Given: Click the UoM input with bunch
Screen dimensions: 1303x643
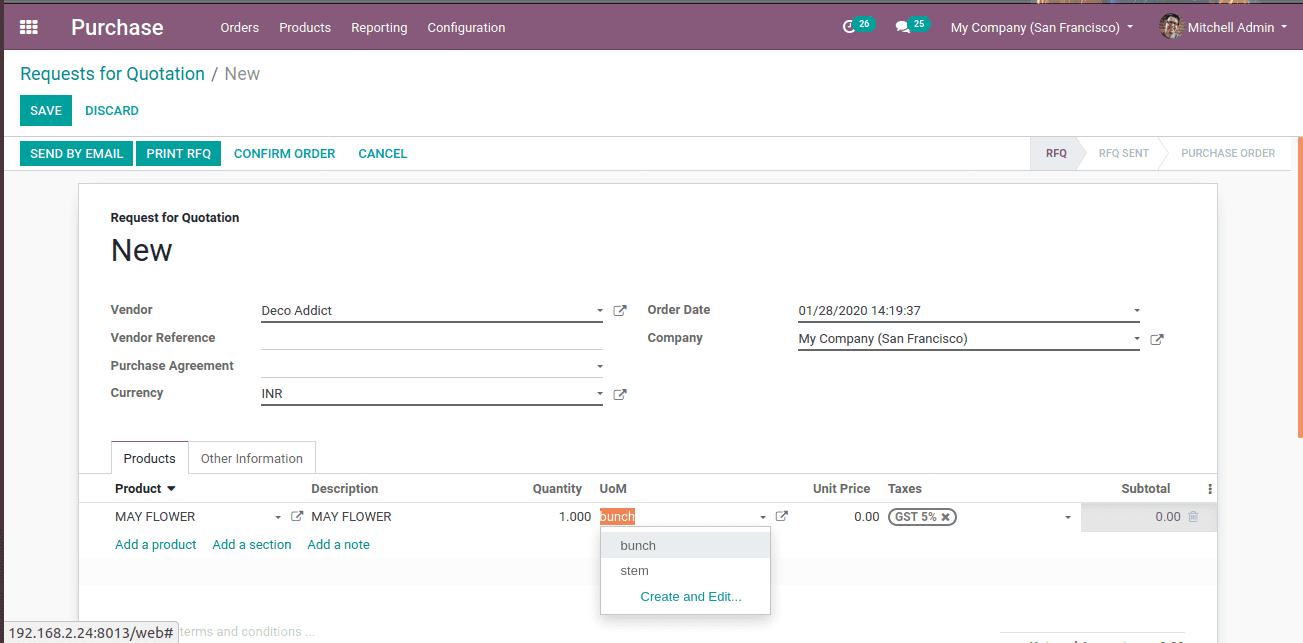Looking at the screenshot, I should pyautogui.click(x=677, y=517).
